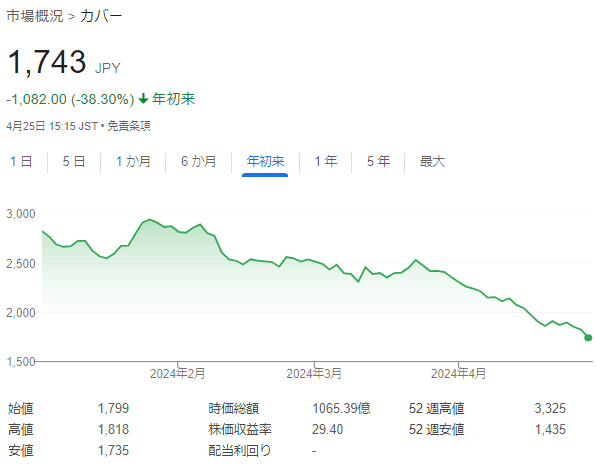Click the 高値 value 1,818
Image resolution: width=597 pixels, height=465 pixels.
click(x=113, y=430)
